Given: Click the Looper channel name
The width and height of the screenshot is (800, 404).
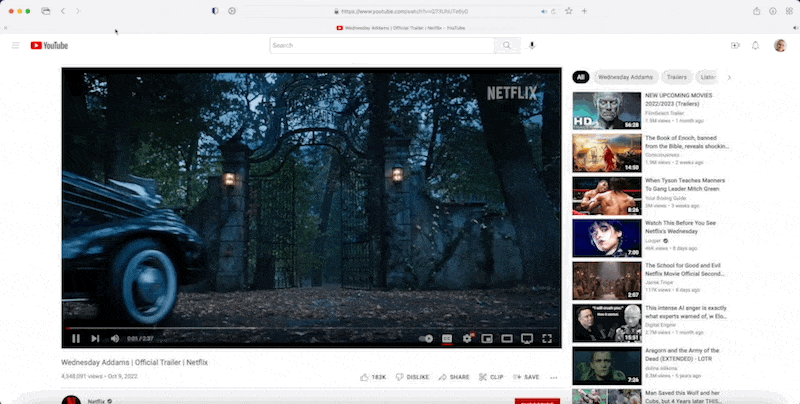Looking at the screenshot, I should click(653, 241).
